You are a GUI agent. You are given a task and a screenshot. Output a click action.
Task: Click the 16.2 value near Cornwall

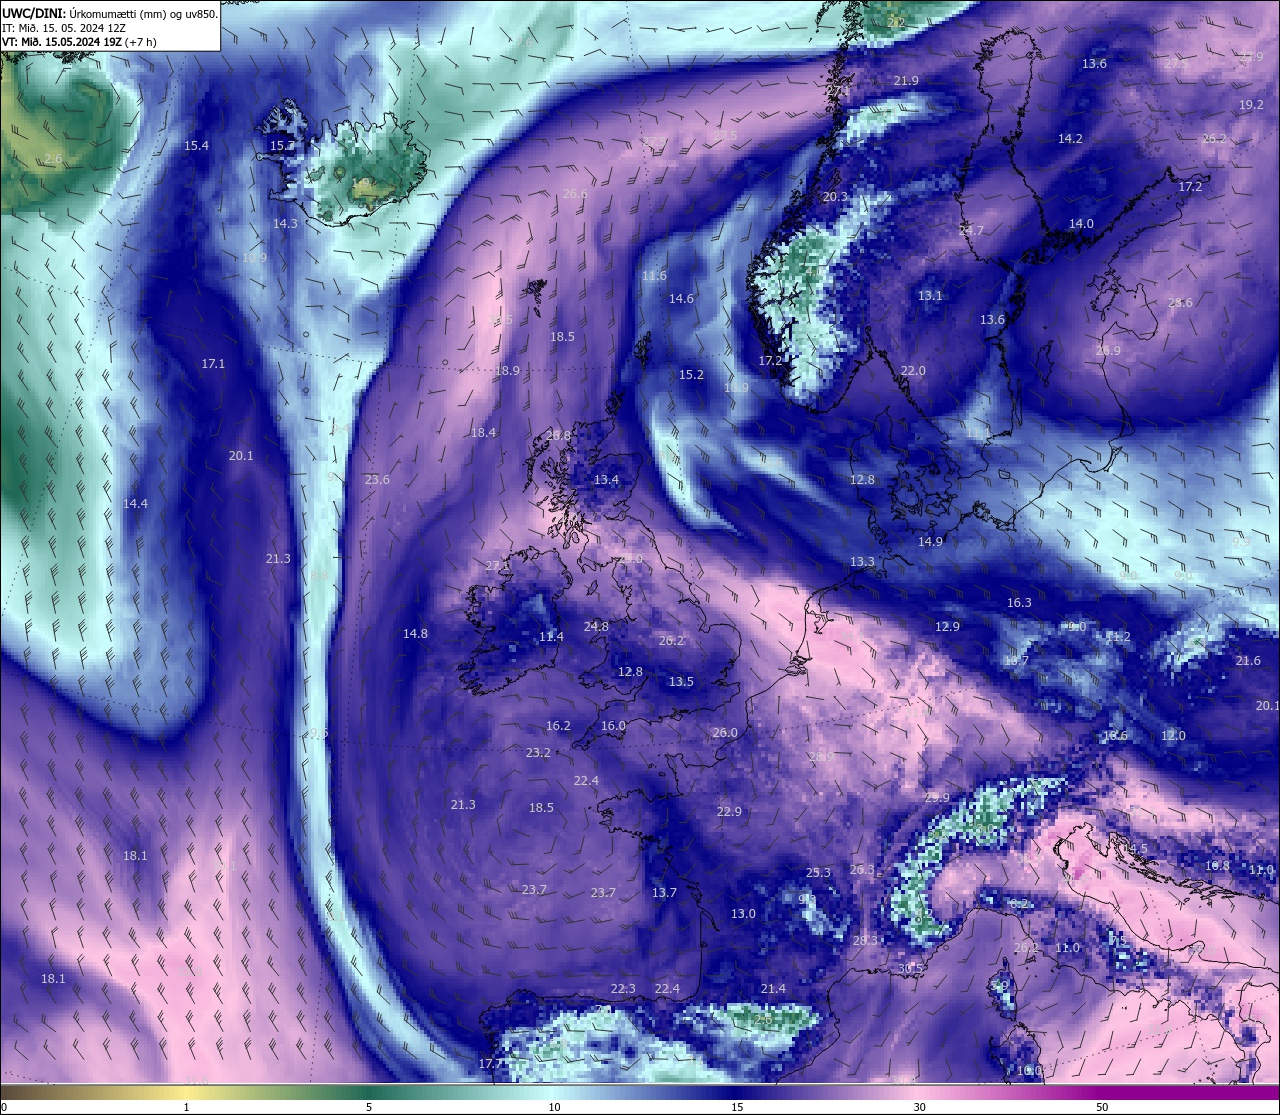click(x=558, y=726)
